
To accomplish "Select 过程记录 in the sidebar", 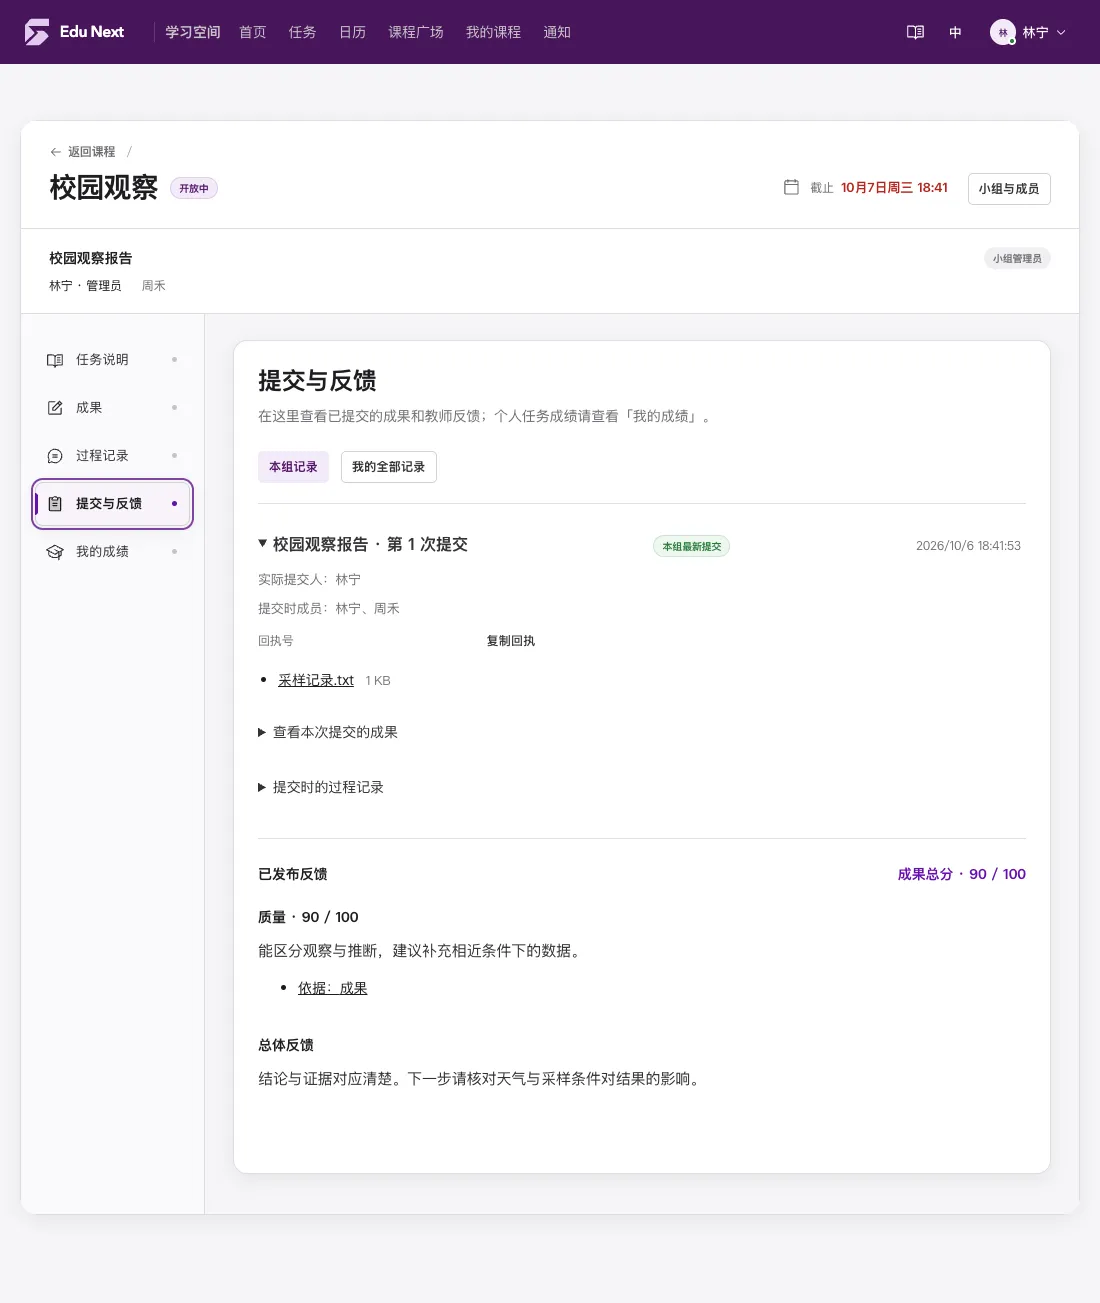I will tap(112, 456).
